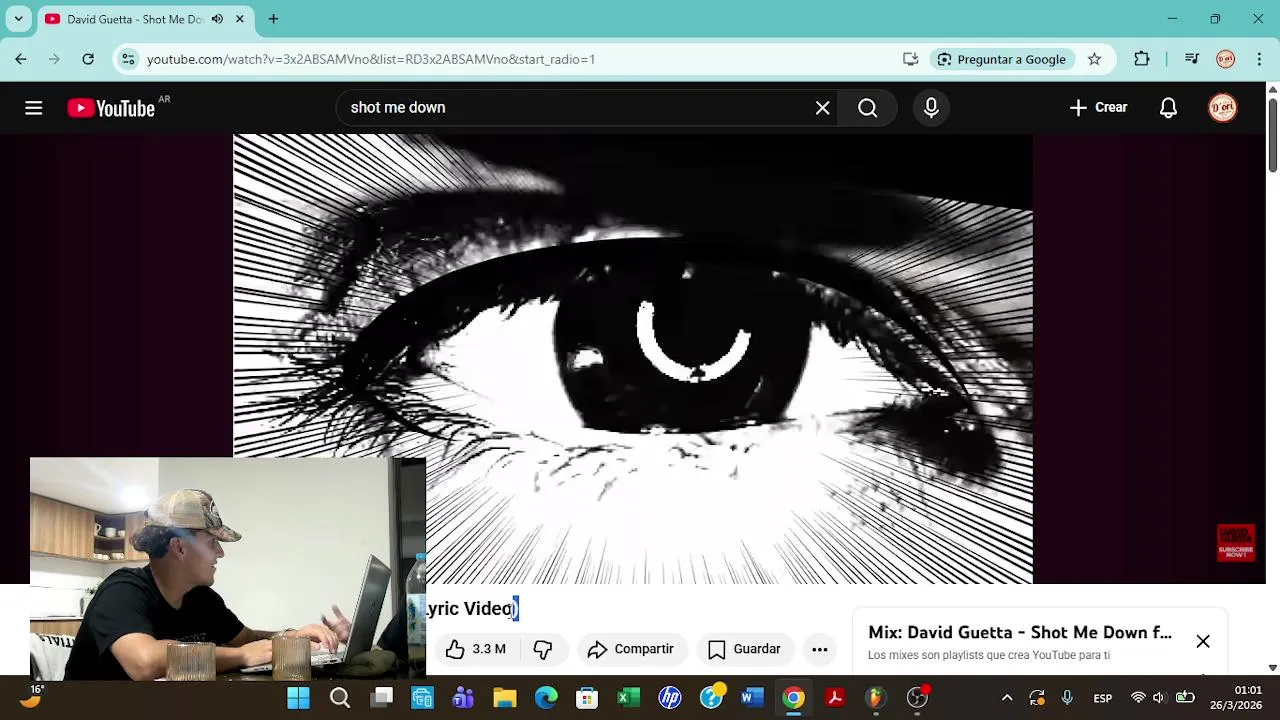Viewport: 1280px width, 720px height.
Task: Open Excel from the taskbar
Action: (629, 698)
